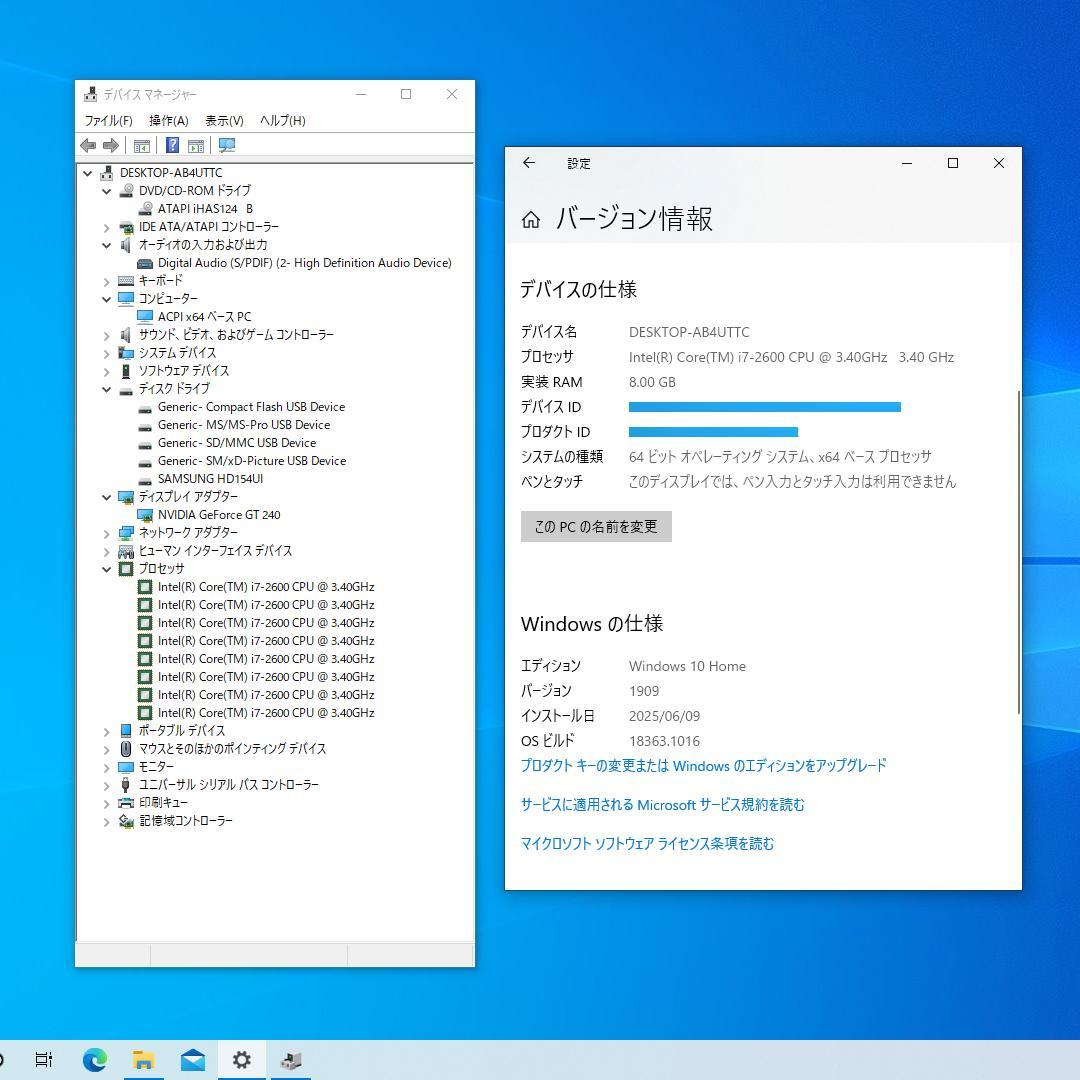
Task: Expand the モニター device category
Action: pos(107,767)
